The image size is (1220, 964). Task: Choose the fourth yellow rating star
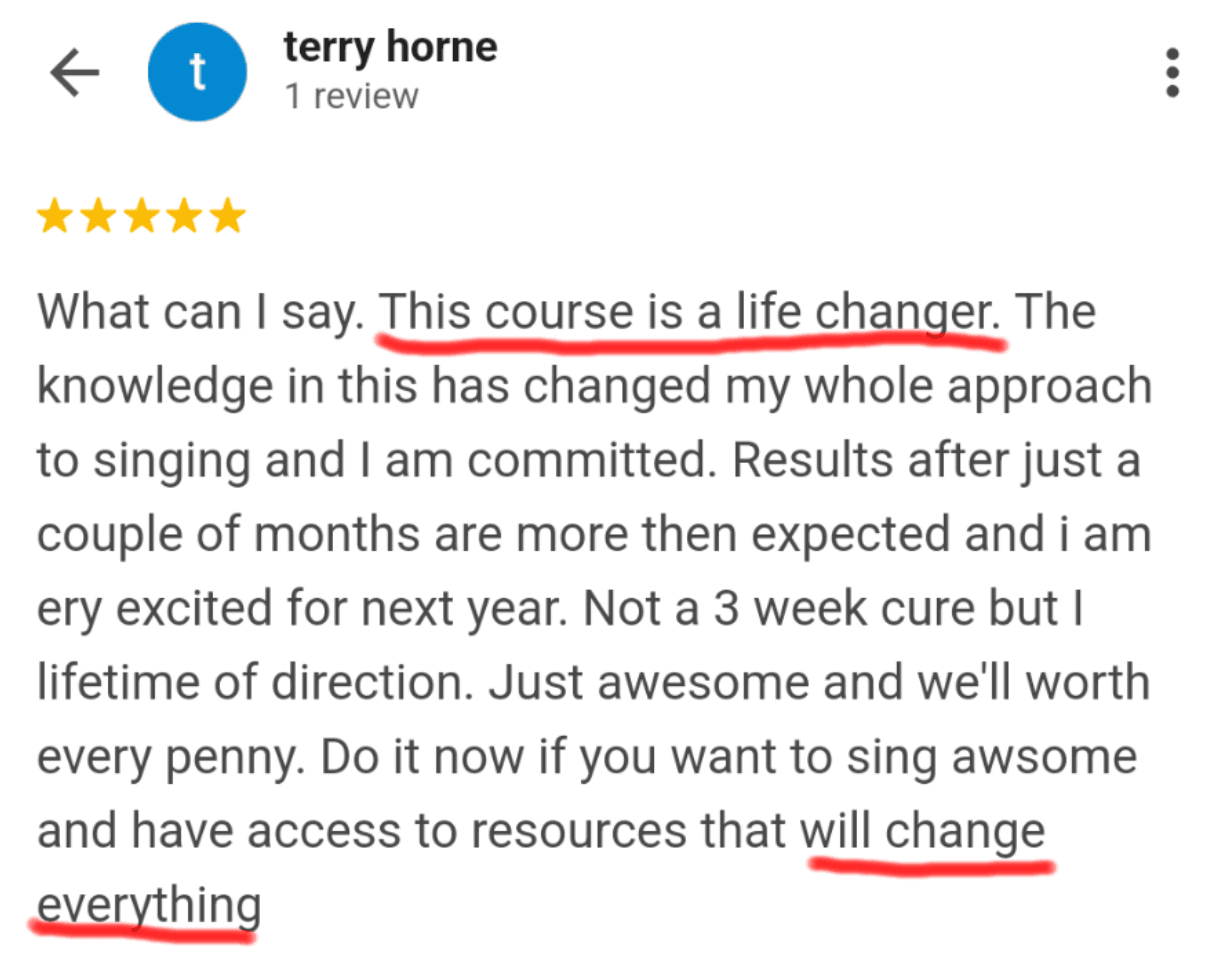tap(185, 216)
